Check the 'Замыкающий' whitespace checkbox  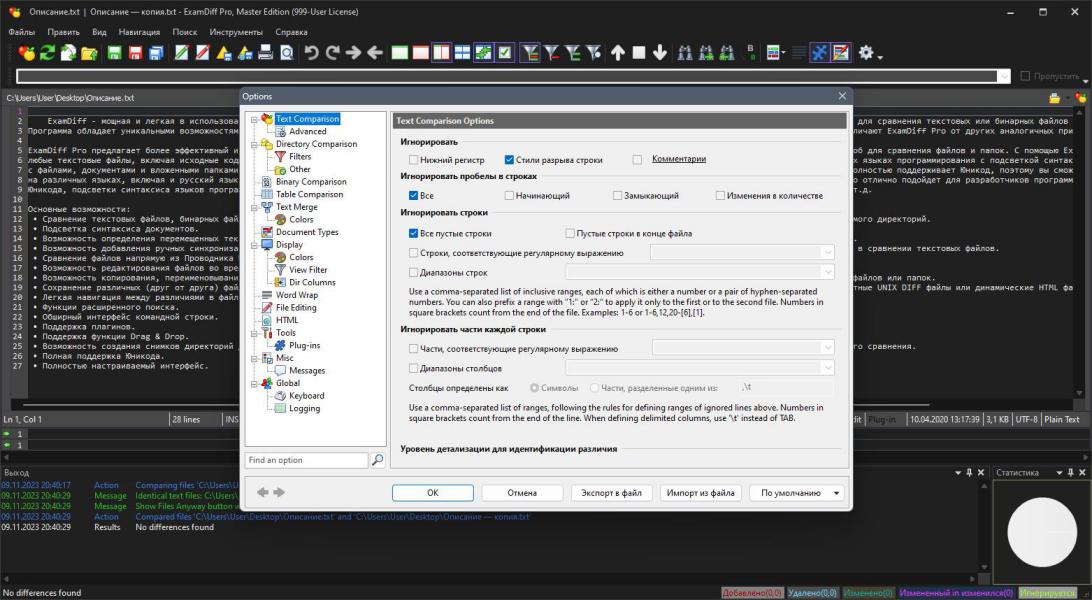coord(617,196)
